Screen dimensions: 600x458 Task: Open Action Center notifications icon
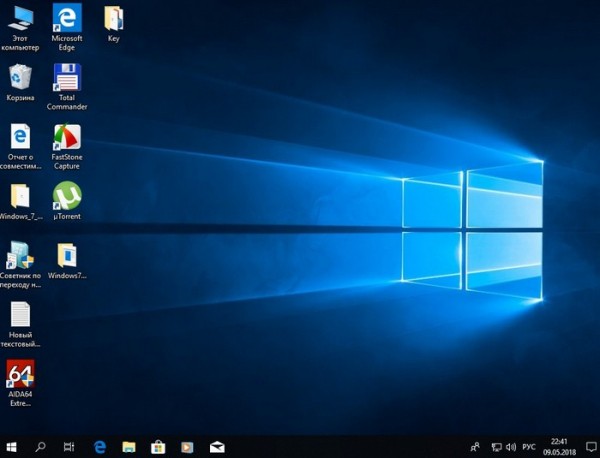(591, 447)
